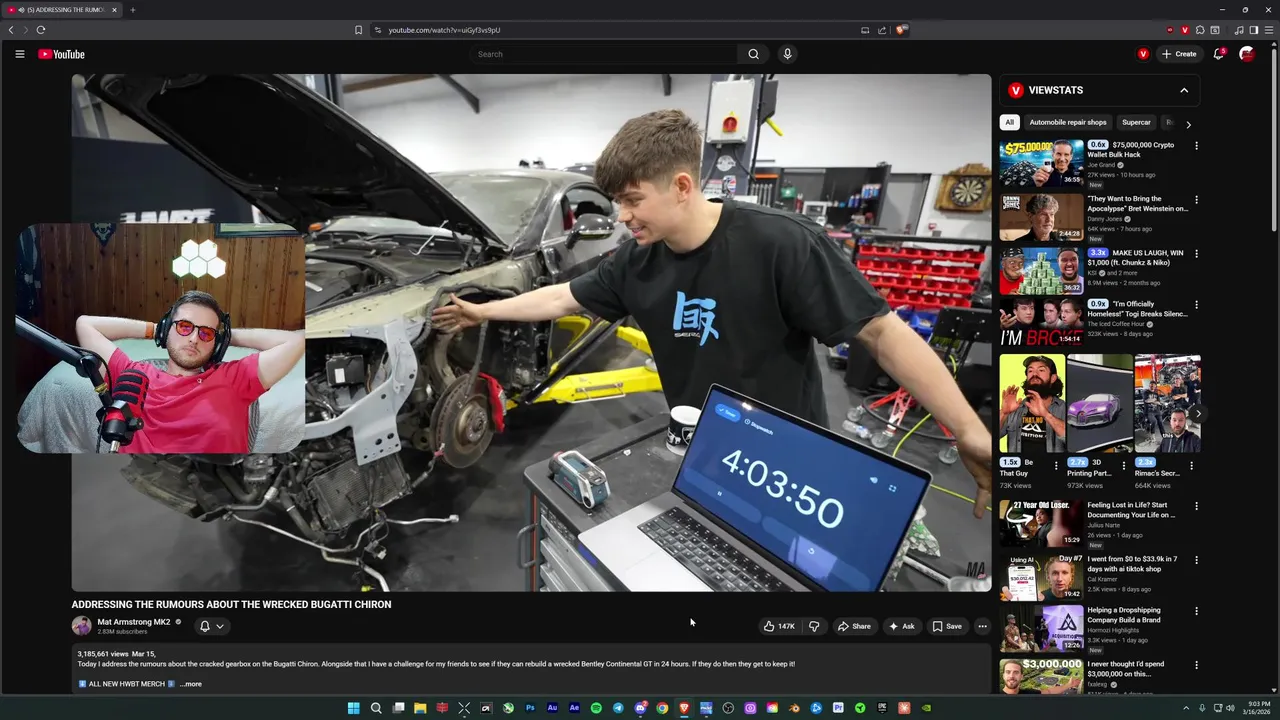Dislike the video with the thumbs-down
The width and height of the screenshot is (1280, 720).
click(814, 626)
